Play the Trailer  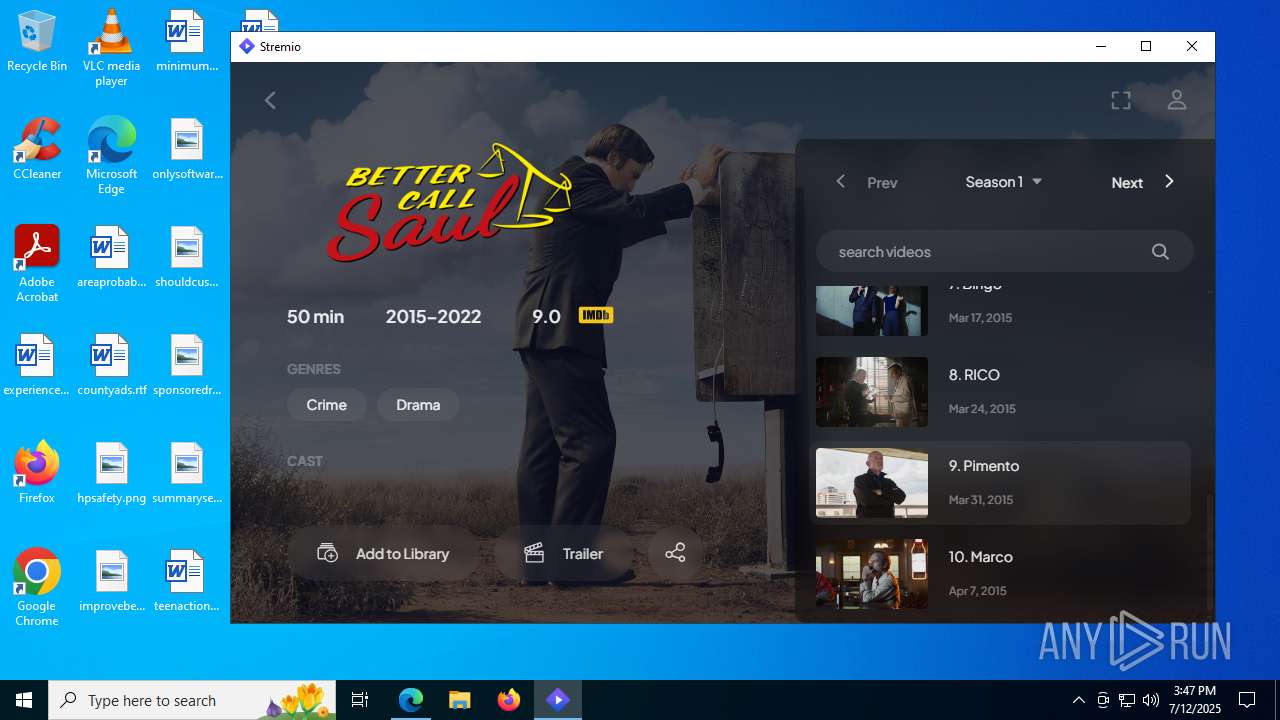564,553
